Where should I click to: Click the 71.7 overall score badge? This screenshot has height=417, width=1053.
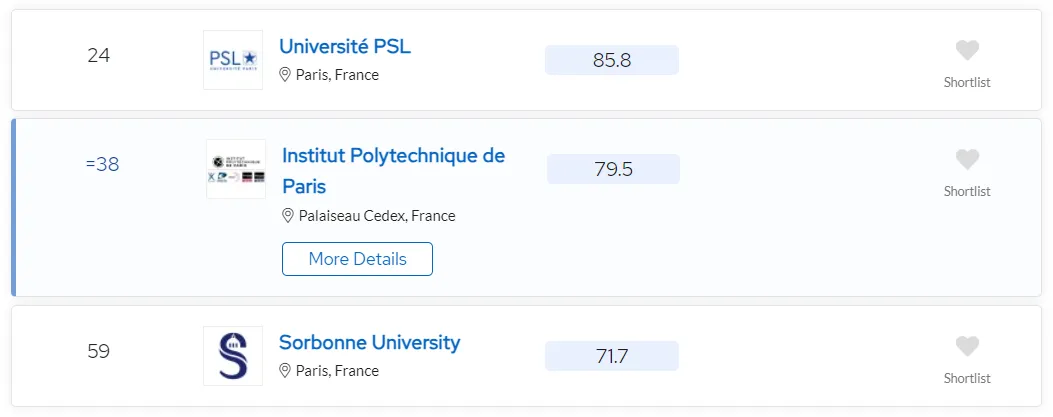click(612, 356)
